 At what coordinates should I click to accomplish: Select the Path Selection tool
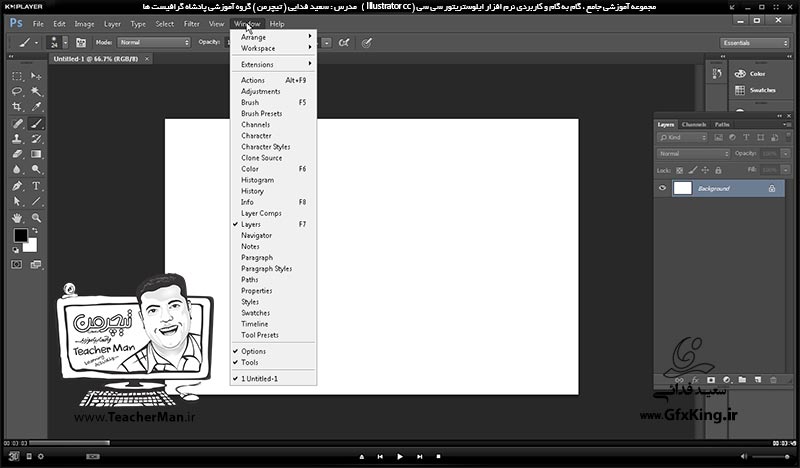pyautogui.click(x=17, y=201)
